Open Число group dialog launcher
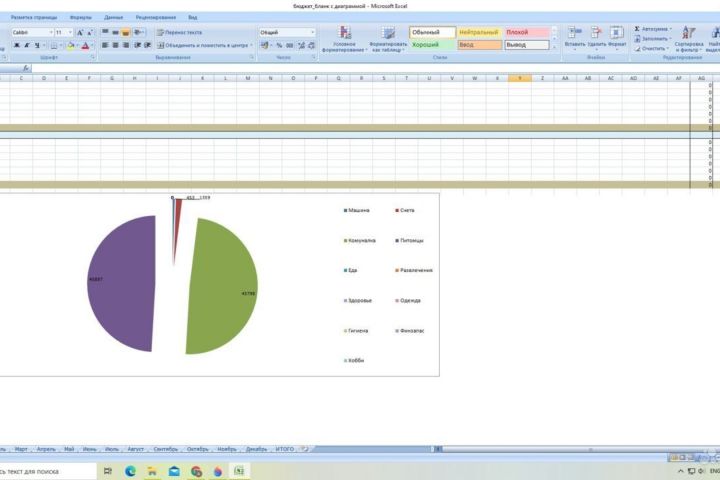 [314, 58]
